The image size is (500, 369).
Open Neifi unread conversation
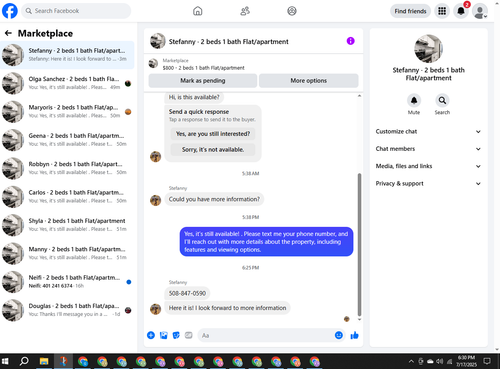point(67,281)
